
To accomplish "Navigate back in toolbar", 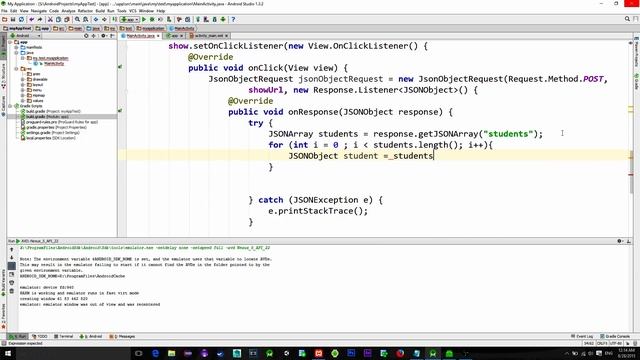I will point(96,19).
